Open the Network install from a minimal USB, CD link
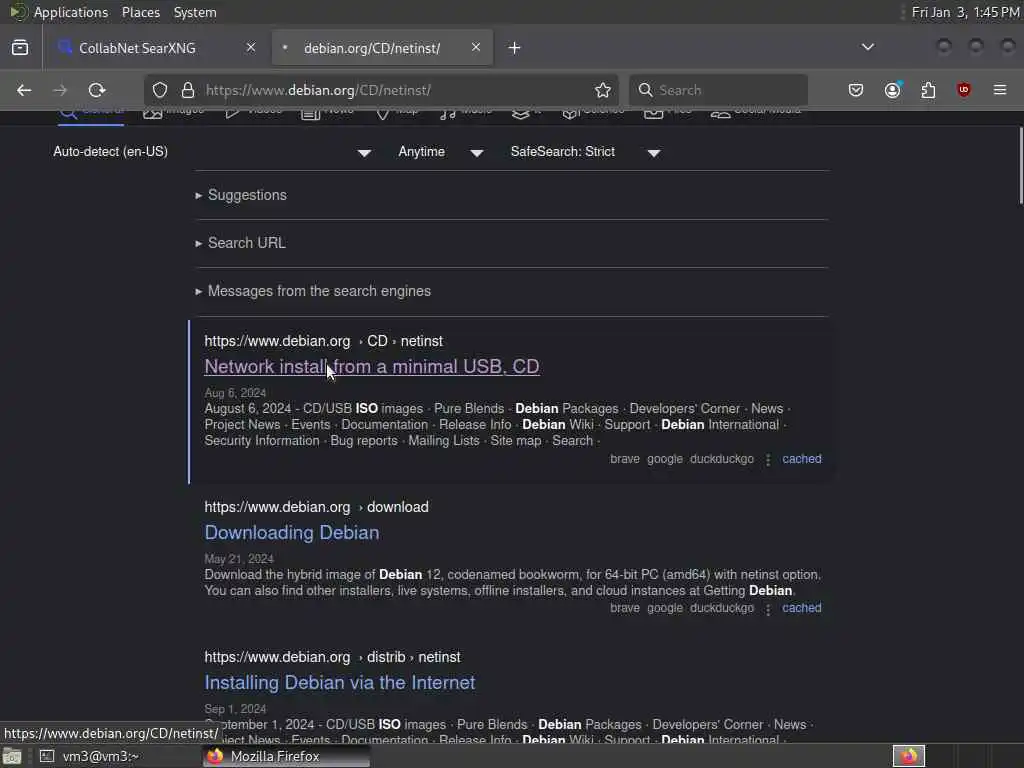Viewport: 1024px width, 768px height. pos(372,367)
